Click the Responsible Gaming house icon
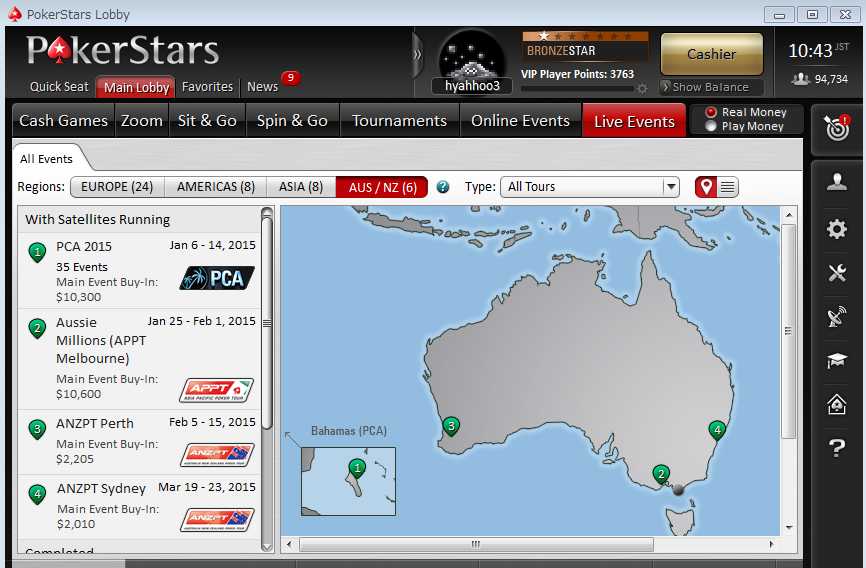The width and height of the screenshot is (866, 568). pyautogui.click(x=837, y=404)
